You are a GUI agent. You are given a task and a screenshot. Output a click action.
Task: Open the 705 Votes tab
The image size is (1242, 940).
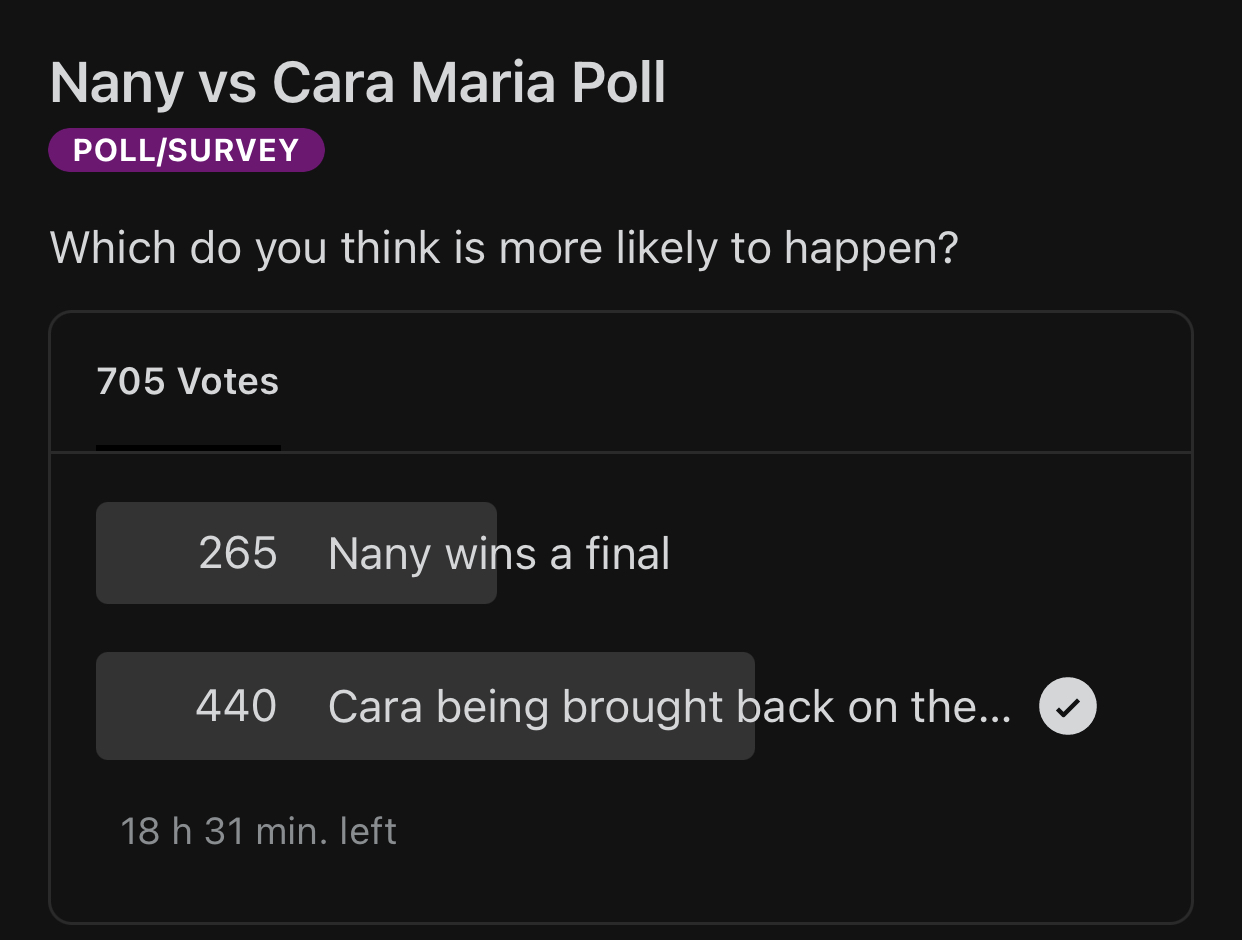coord(188,381)
